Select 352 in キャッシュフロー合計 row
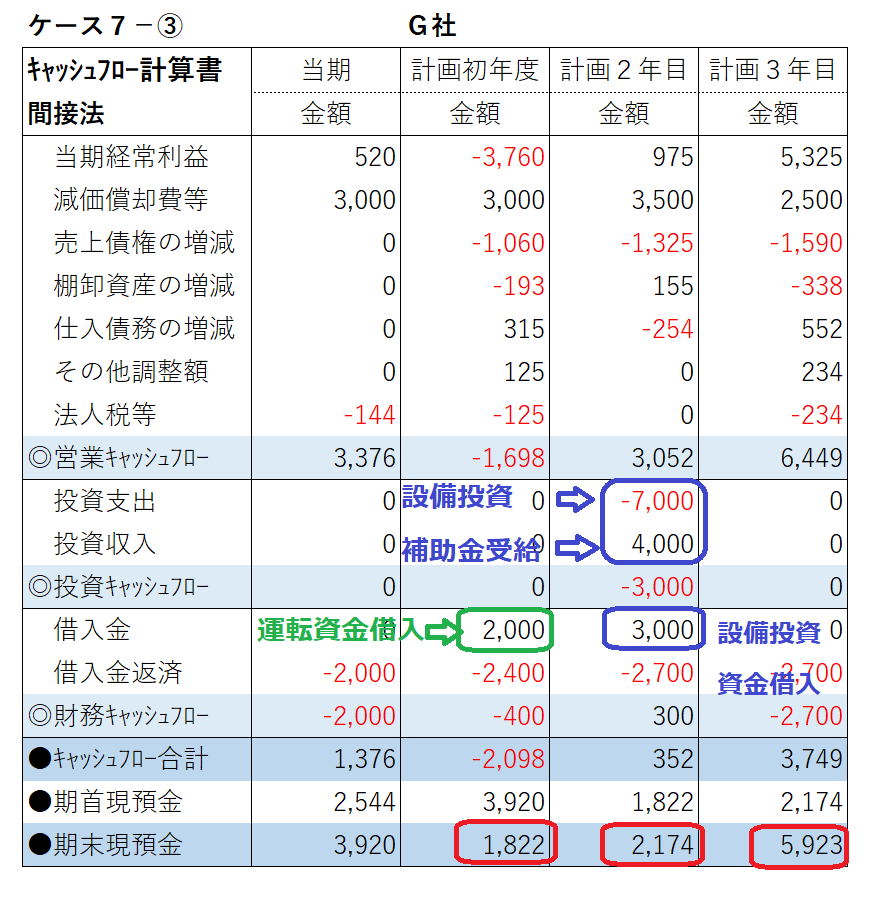Screen dimensions: 873x898 [673, 759]
